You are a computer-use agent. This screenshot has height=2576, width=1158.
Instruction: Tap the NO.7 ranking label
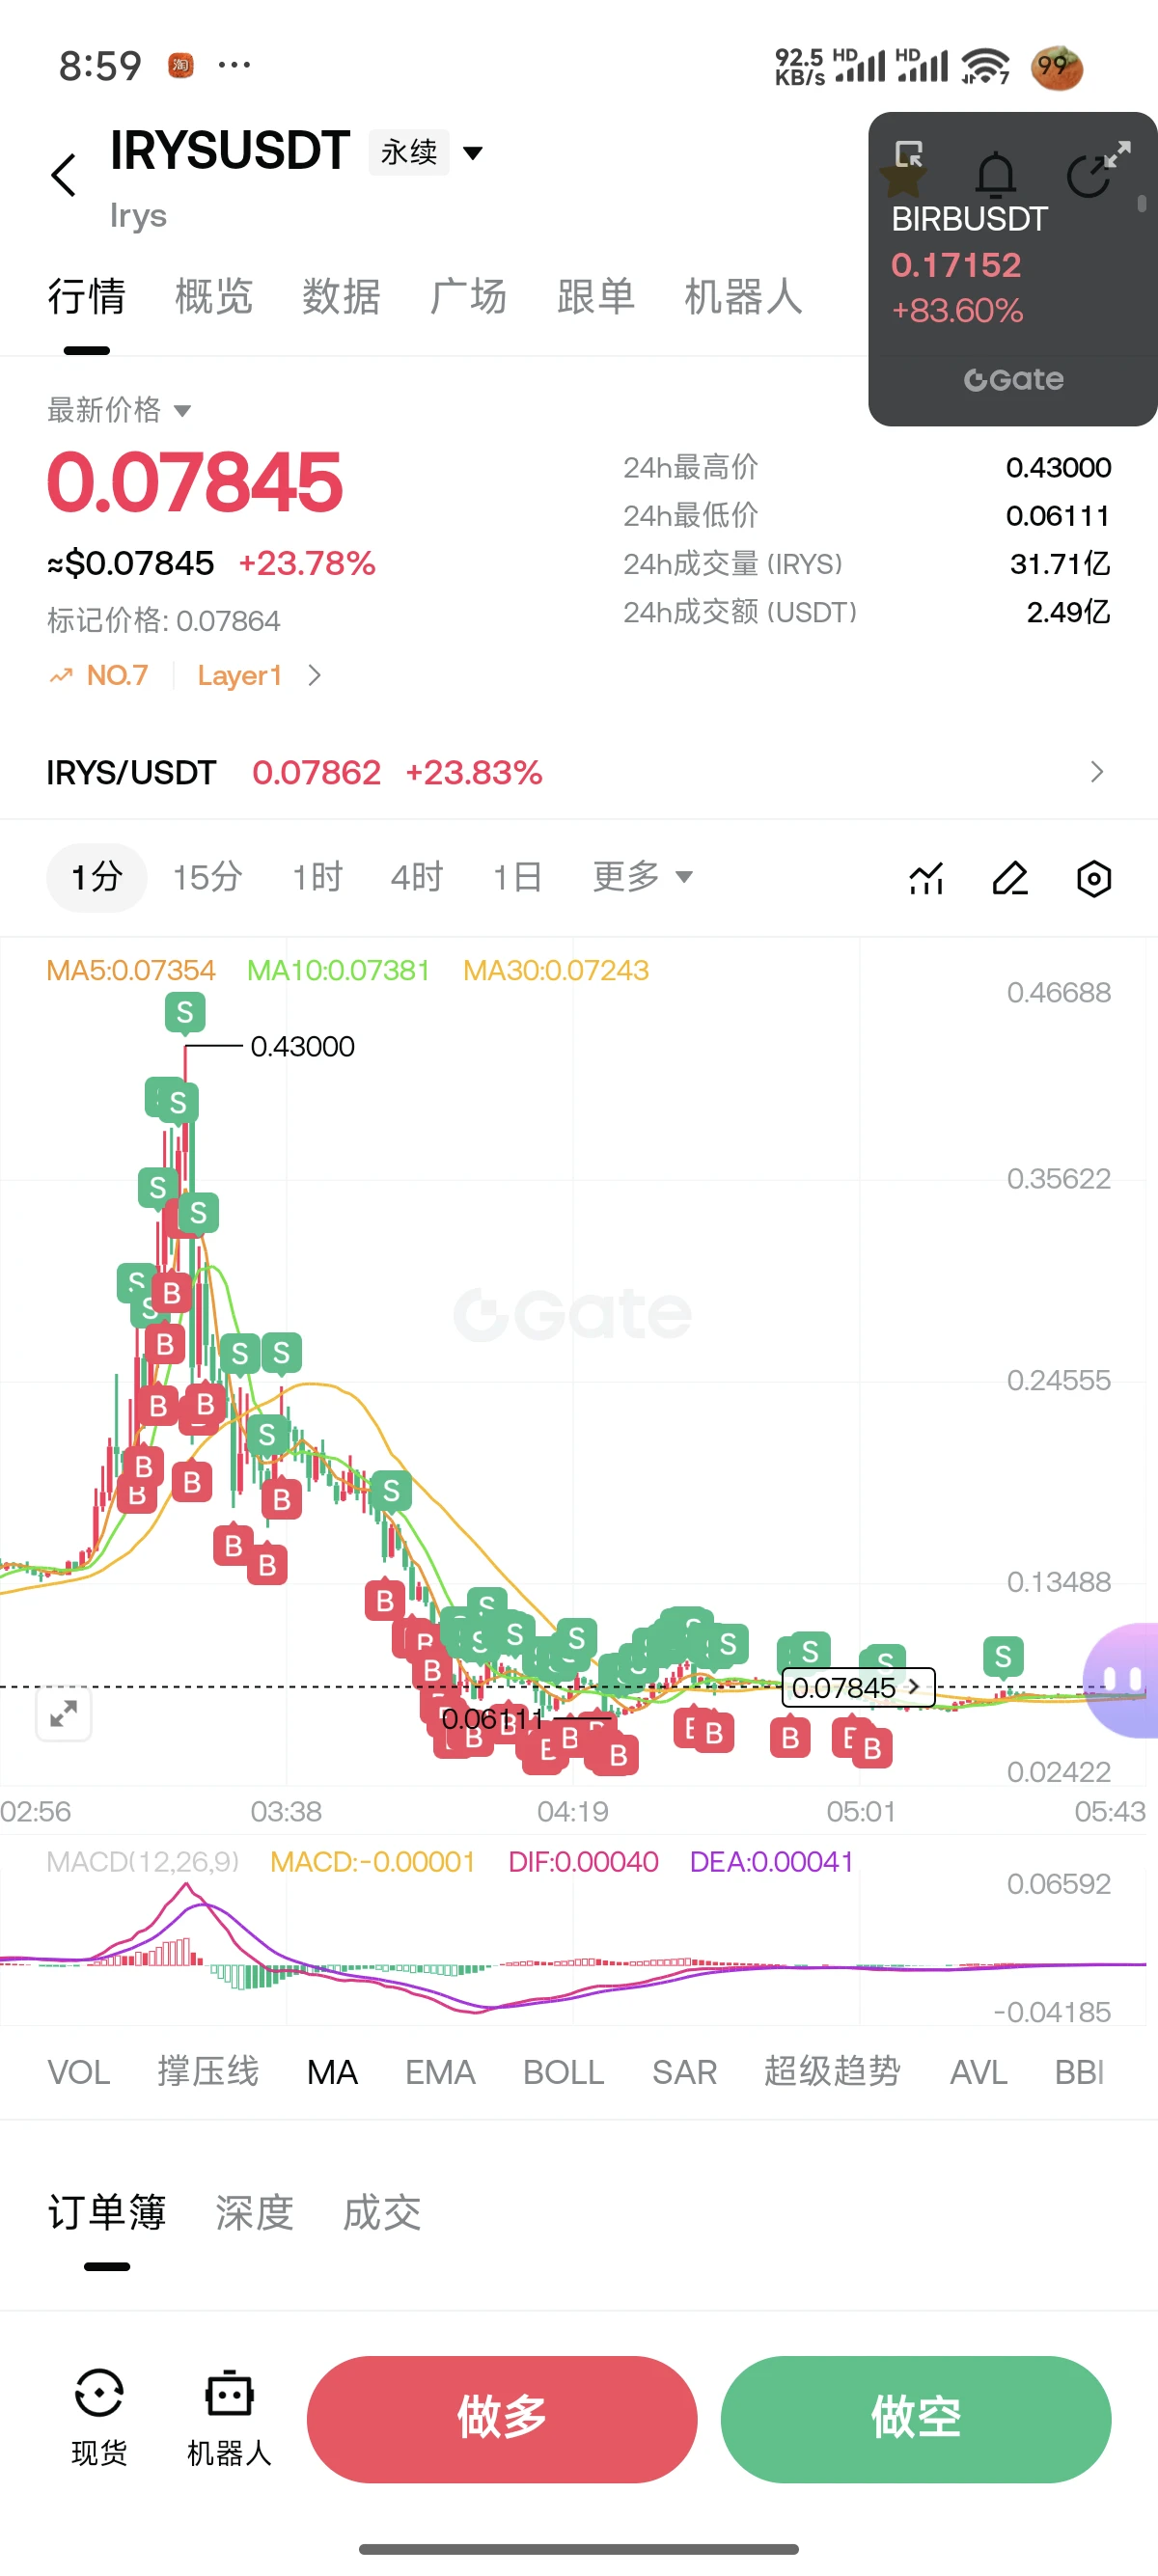(x=117, y=676)
